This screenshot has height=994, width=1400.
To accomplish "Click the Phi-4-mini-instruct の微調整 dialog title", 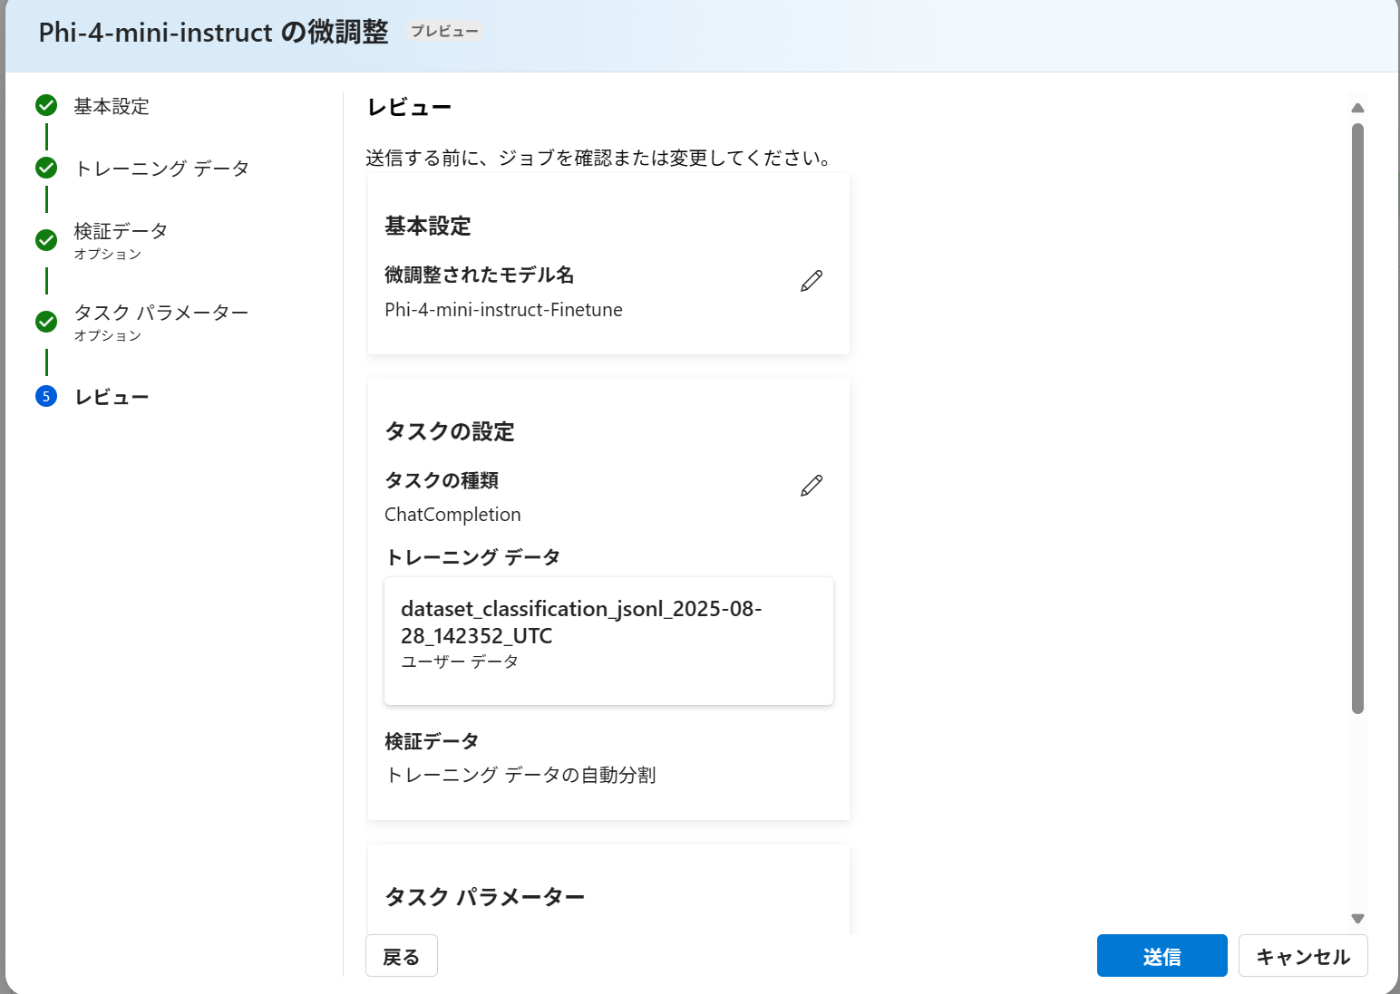I will [x=213, y=32].
